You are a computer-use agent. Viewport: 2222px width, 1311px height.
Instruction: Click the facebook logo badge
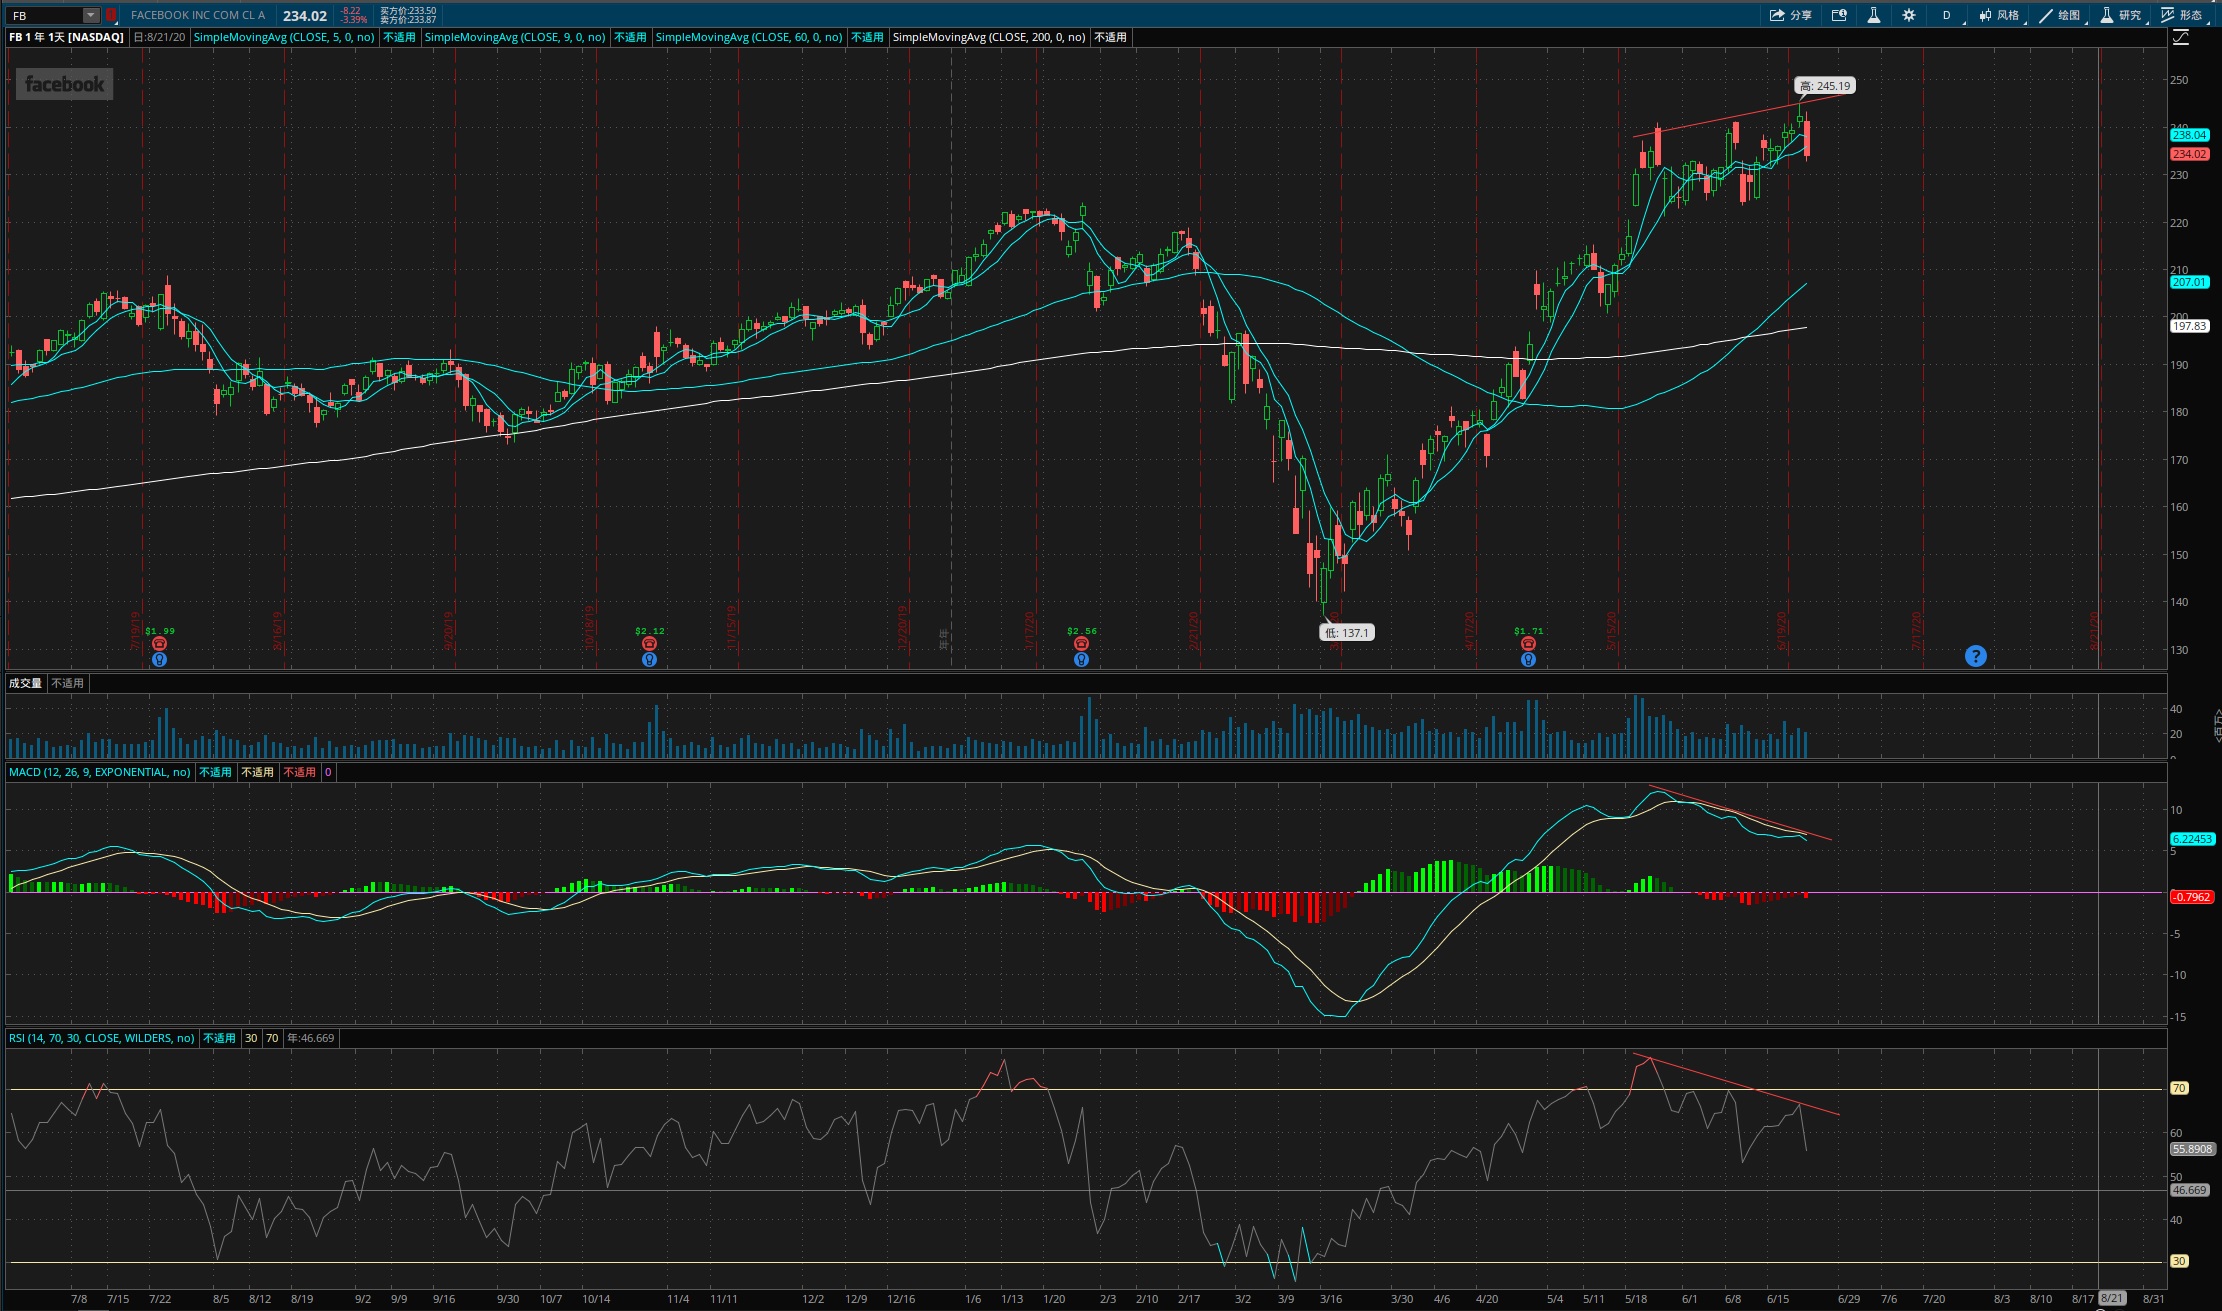pyautogui.click(x=64, y=85)
